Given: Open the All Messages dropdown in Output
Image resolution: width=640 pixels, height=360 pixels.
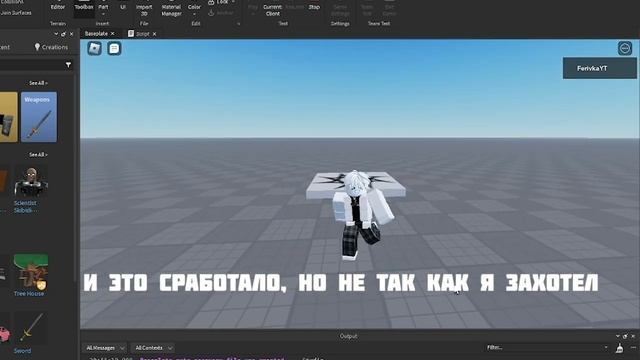Looking at the screenshot, I should (x=105, y=348).
